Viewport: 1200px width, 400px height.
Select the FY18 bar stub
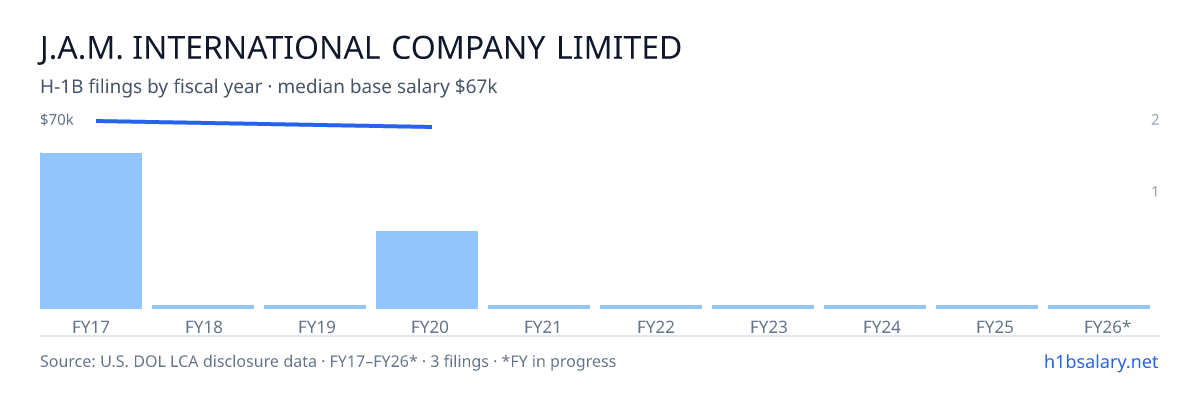[x=203, y=307]
